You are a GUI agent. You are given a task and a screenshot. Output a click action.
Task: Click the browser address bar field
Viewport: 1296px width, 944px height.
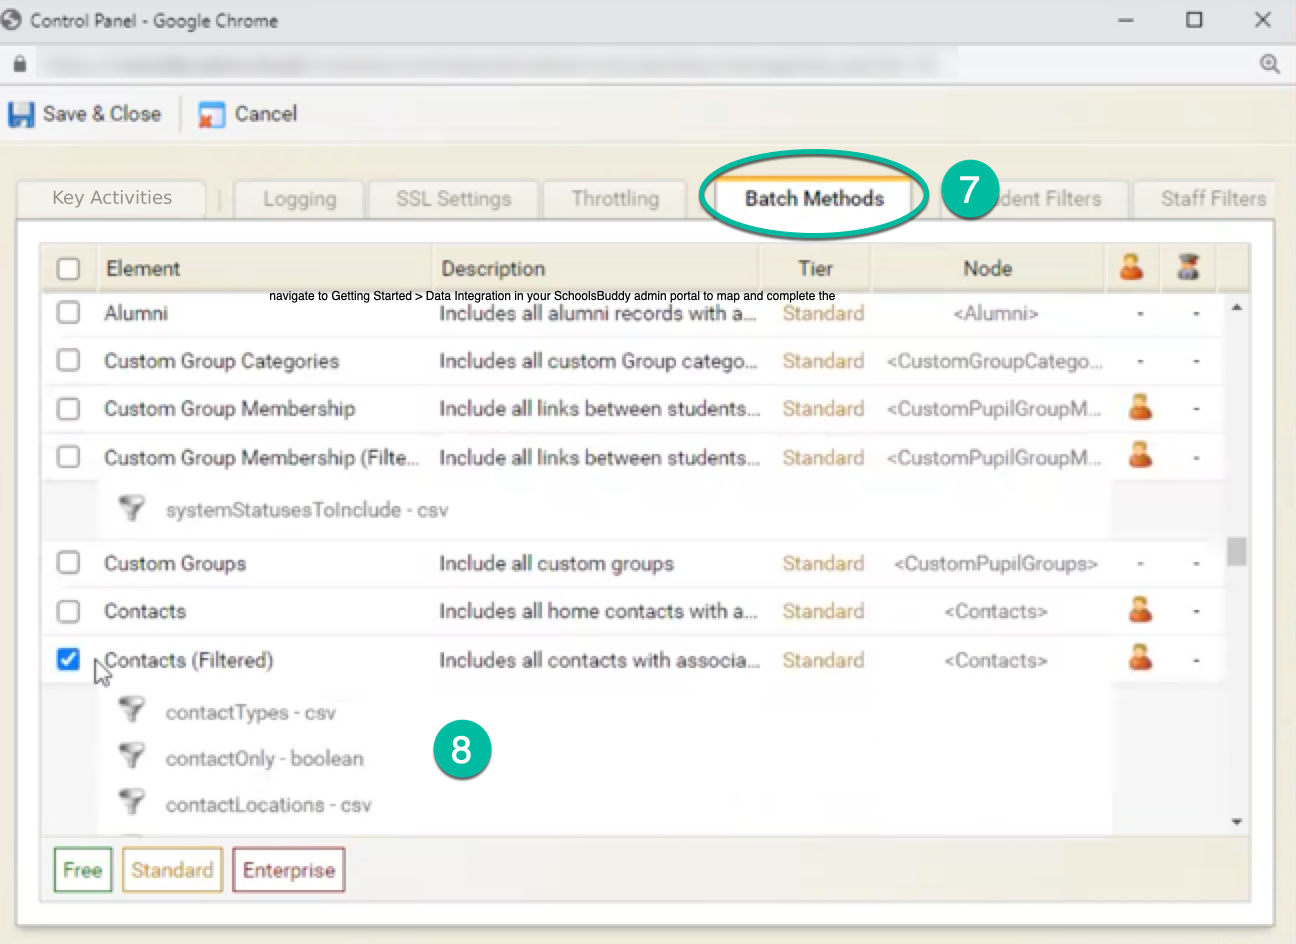[x=640, y=64]
